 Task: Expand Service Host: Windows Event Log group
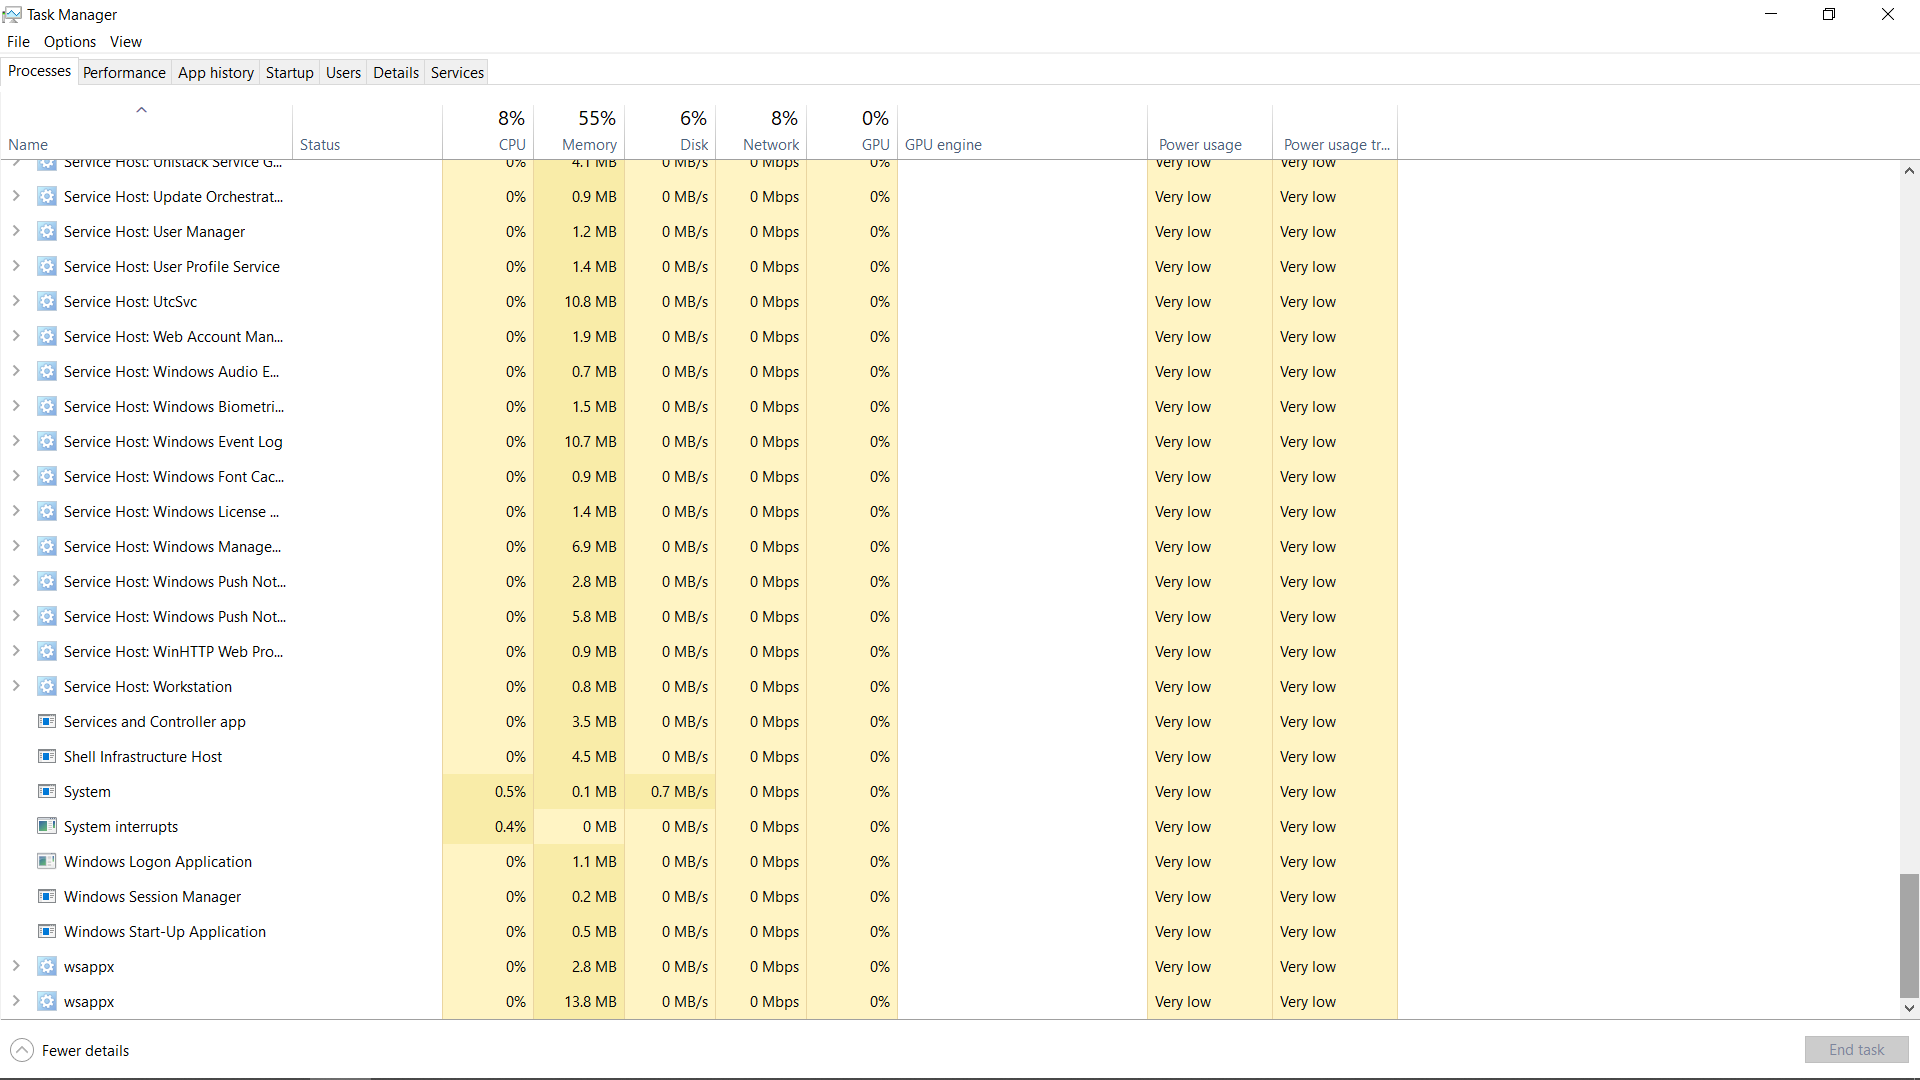click(x=16, y=441)
